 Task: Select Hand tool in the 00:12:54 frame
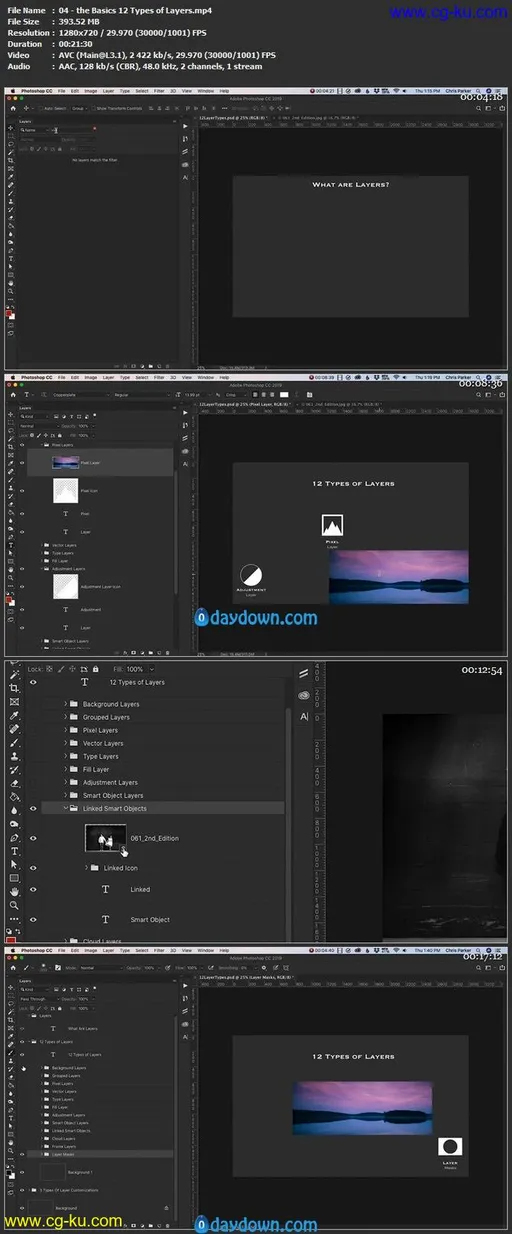(x=14, y=892)
